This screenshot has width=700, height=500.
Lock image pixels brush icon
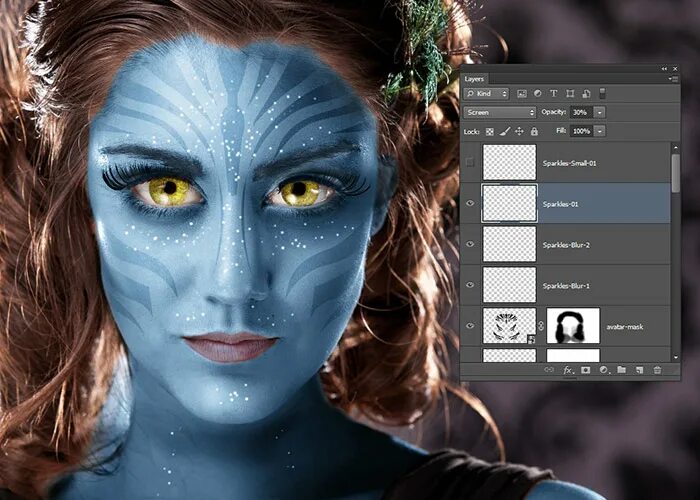coord(504,132)
